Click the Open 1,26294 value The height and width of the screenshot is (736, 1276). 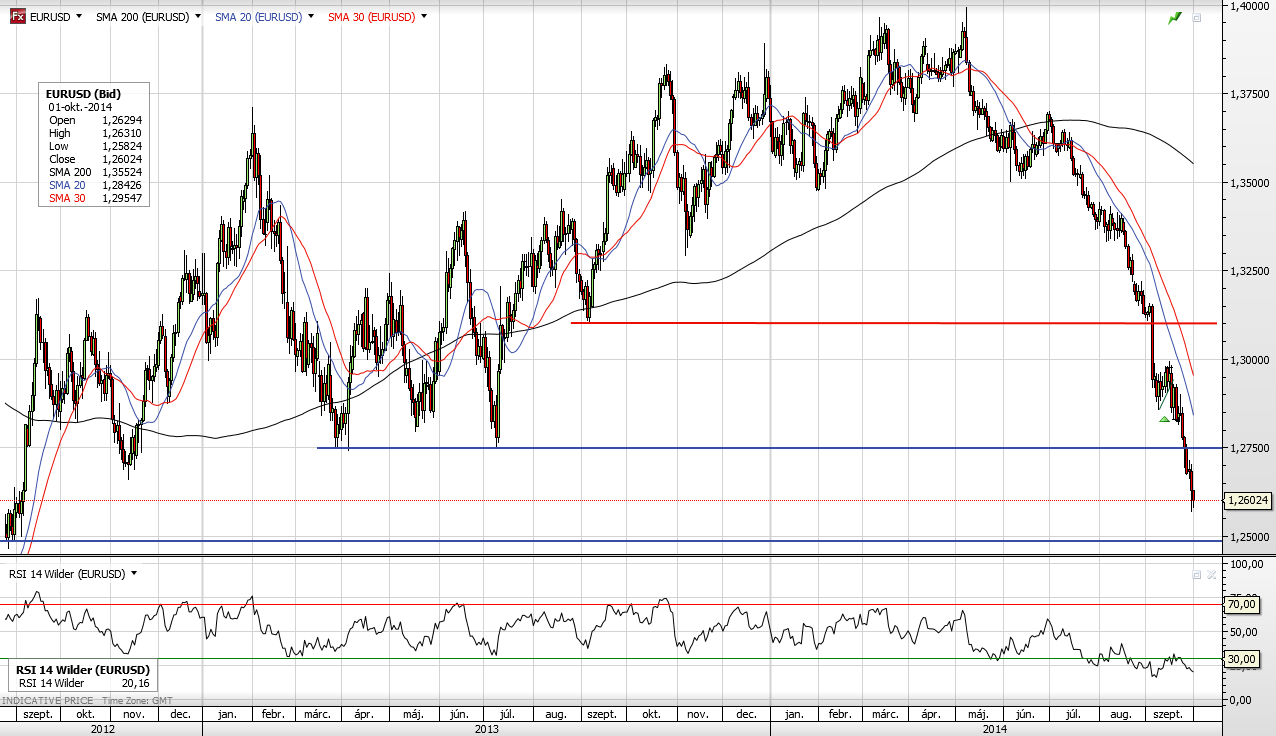pos(121,120)
